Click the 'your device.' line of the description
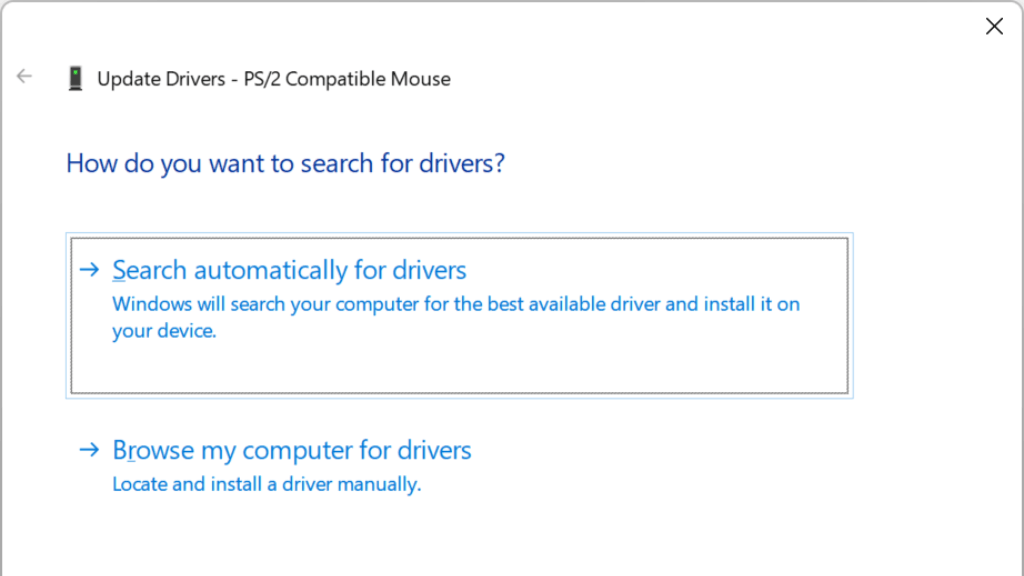Image resolution: width=1024 pixels, height=576 pixels. [164, 331]
